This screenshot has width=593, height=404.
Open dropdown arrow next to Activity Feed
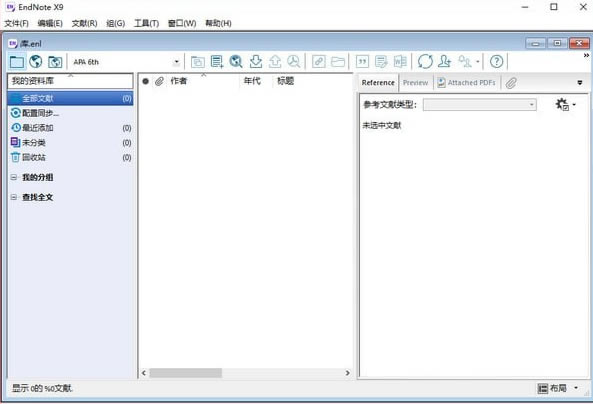click(478, 62)
